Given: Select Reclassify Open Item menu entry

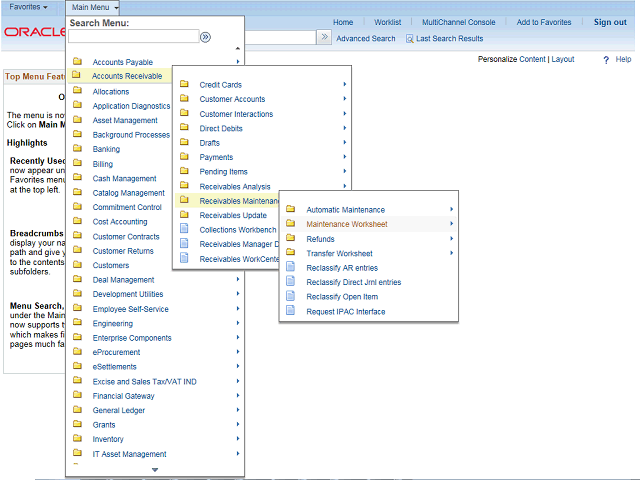Looking at the screenshot, I should click(342, 297).
